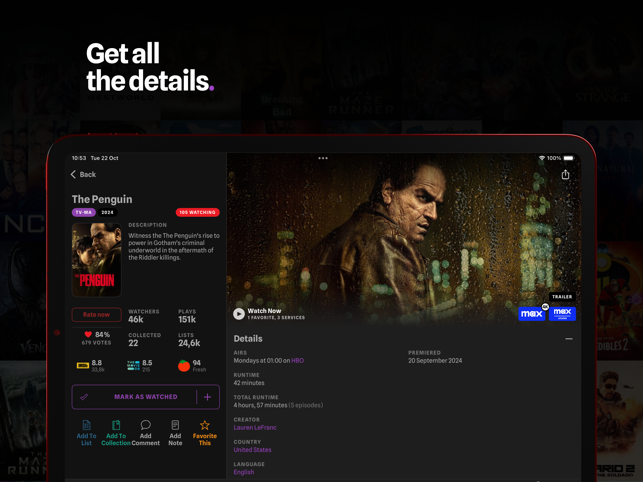Play Watch Now circular button

coord(239,314)
